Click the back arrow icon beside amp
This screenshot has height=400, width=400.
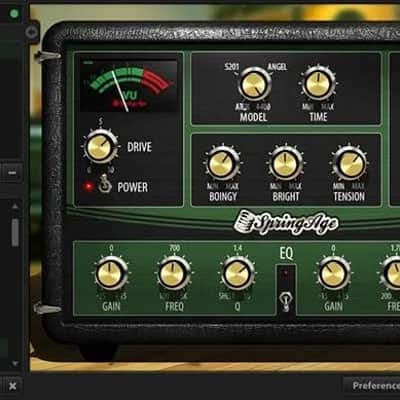pos(32,32)
